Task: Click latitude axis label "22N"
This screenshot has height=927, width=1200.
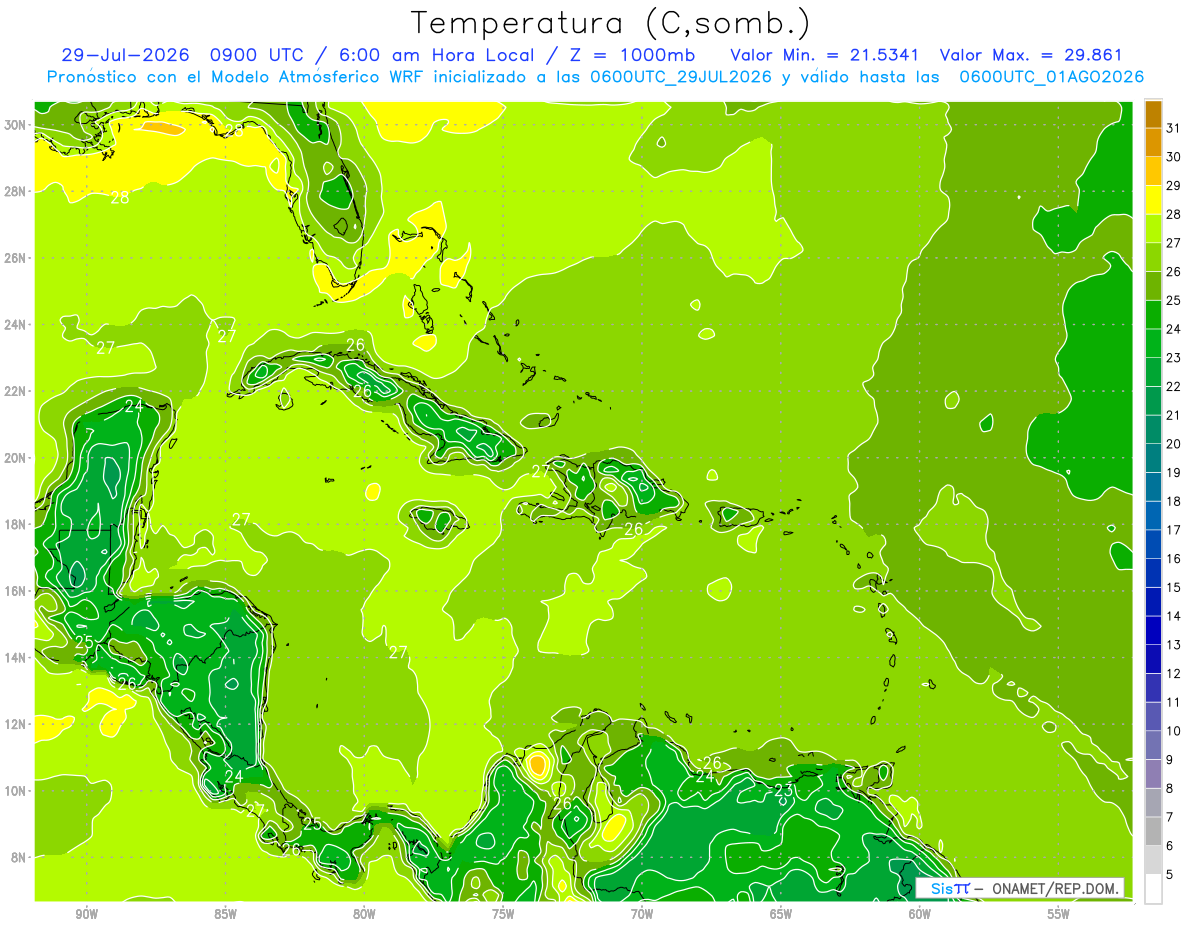Action: [x=16, y=391]
